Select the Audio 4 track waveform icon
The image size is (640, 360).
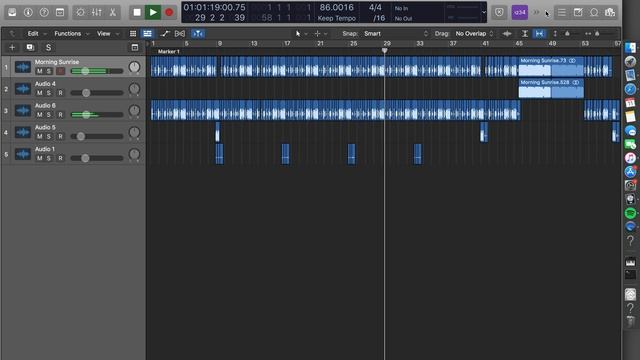pyautogui.click(x=22, y=89)
